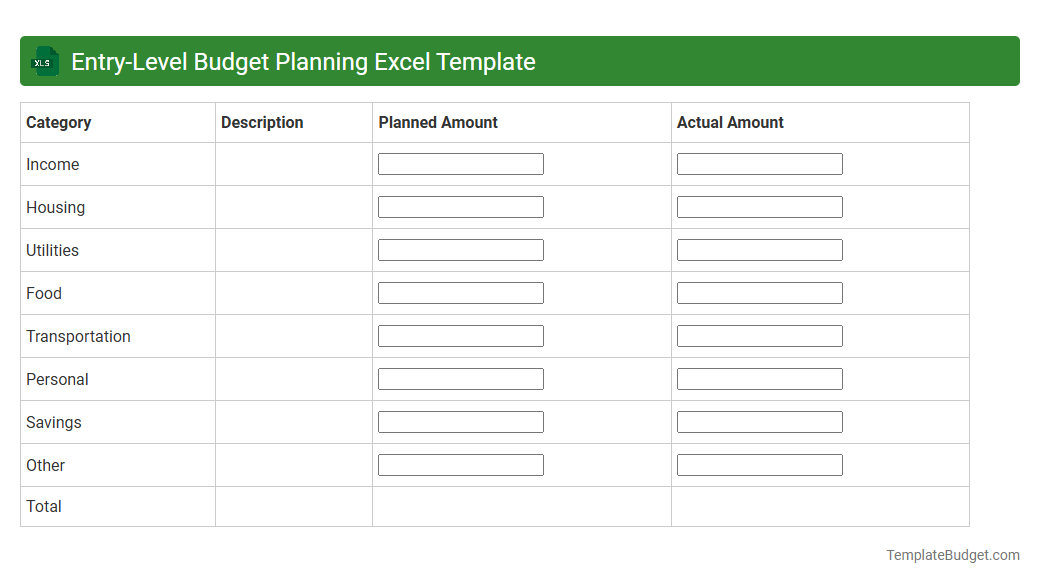Click the Food planned amount field
1040x584 pixels.
460,292
